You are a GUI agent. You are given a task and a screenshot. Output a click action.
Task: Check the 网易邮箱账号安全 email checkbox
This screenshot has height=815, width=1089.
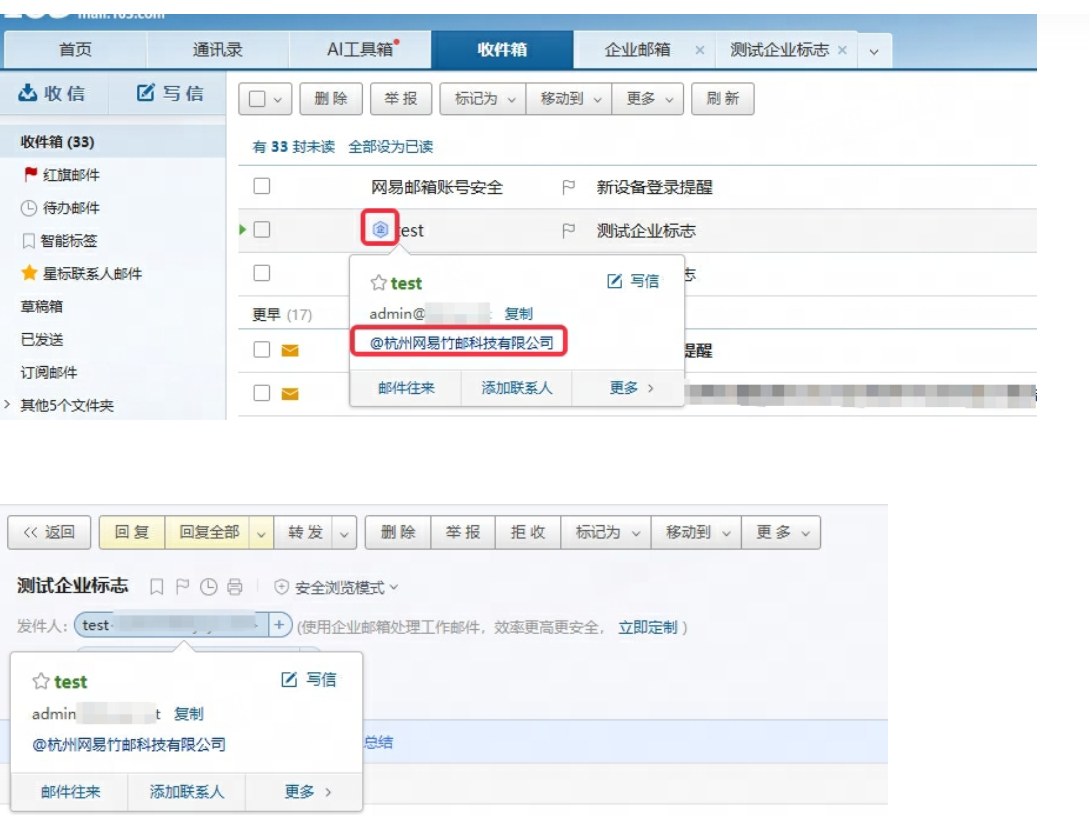pos(262,186)
